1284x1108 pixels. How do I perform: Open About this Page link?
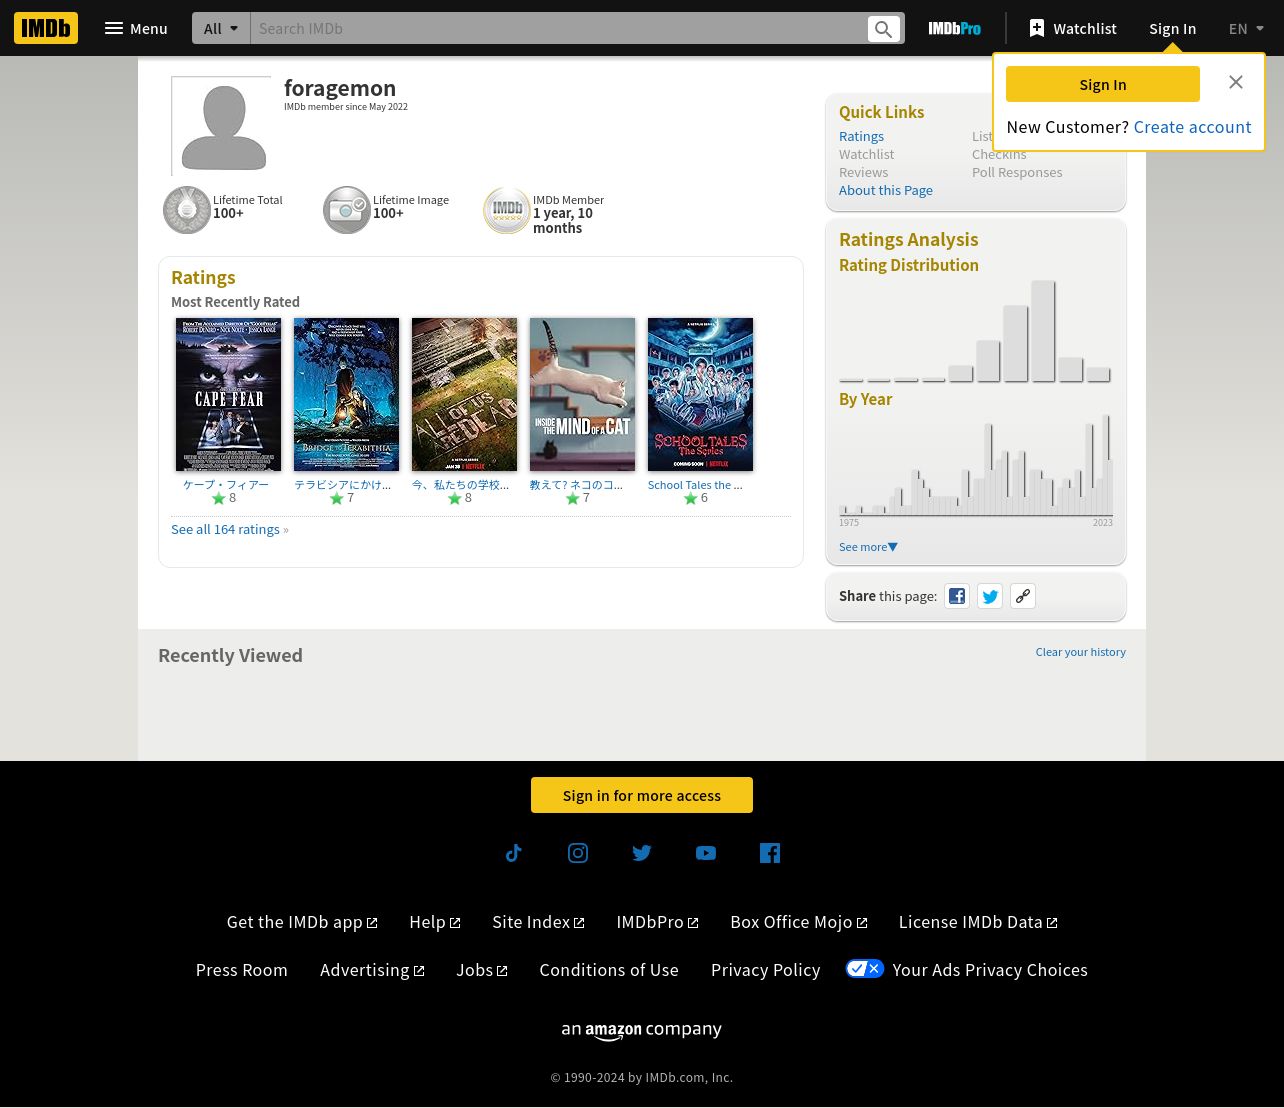click(886, 190)
